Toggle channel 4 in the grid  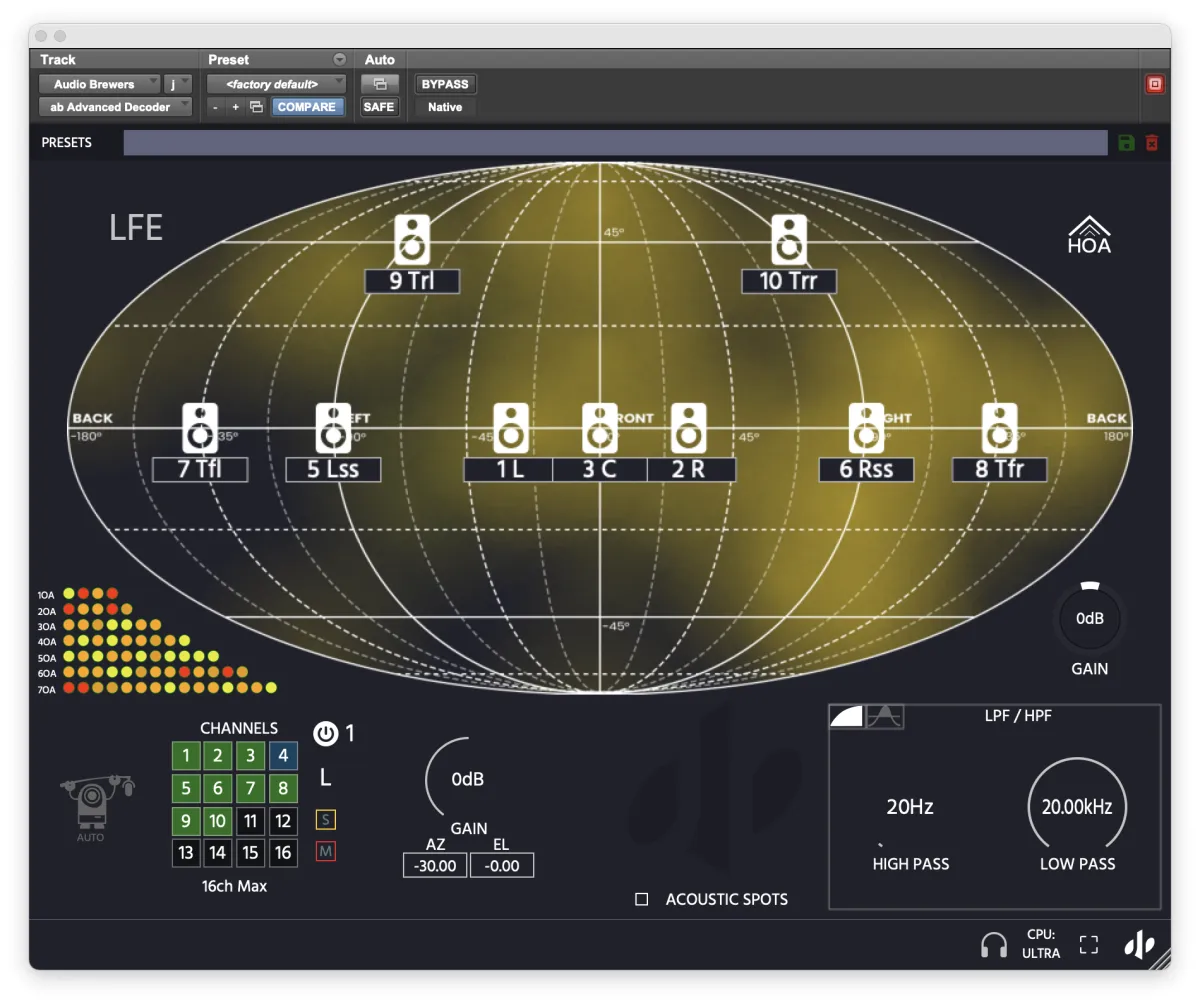tap(283, 756)
